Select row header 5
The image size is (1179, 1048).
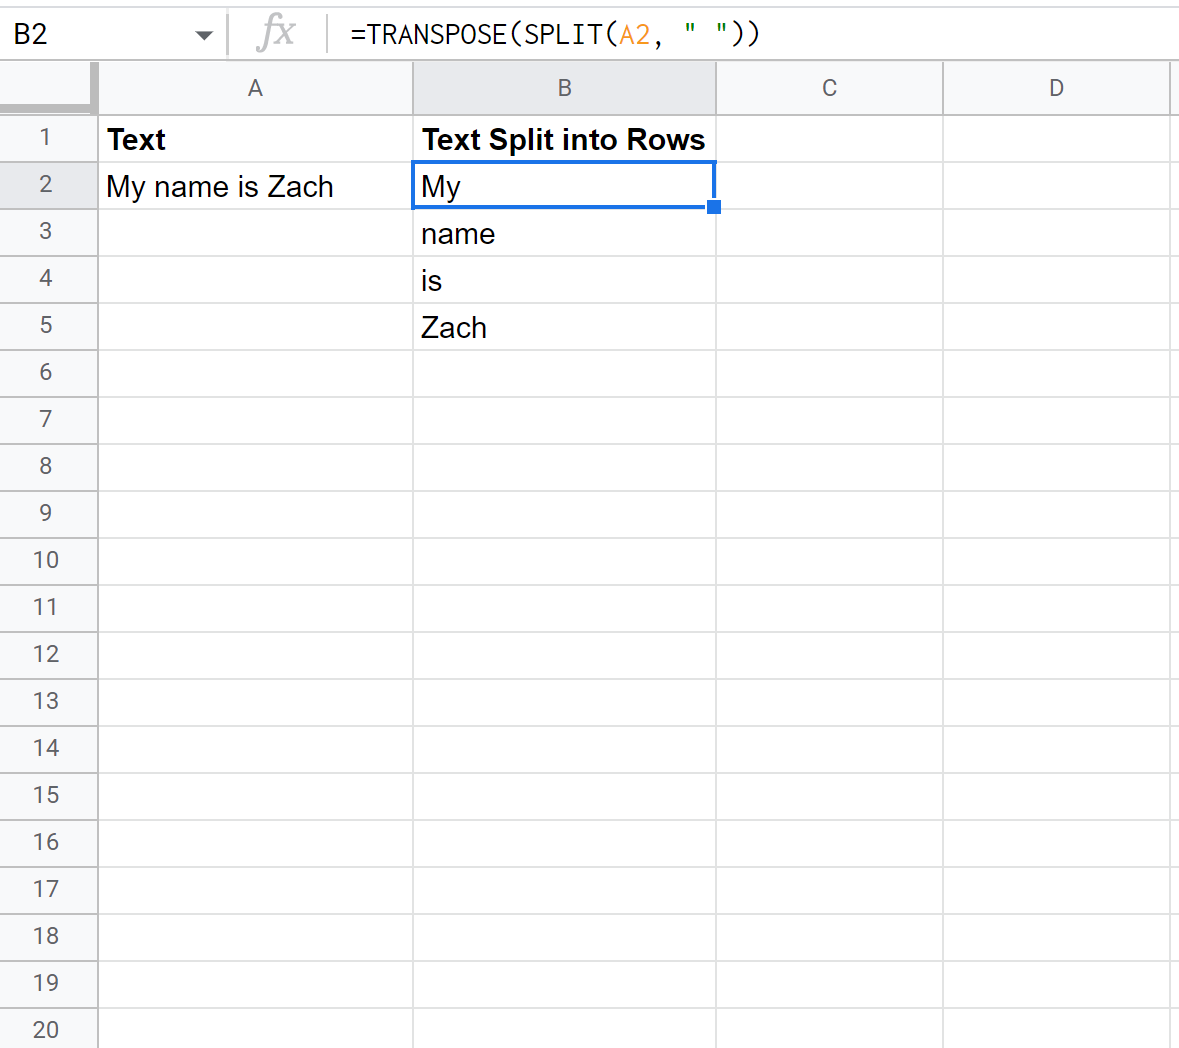[x=48, y=327]
